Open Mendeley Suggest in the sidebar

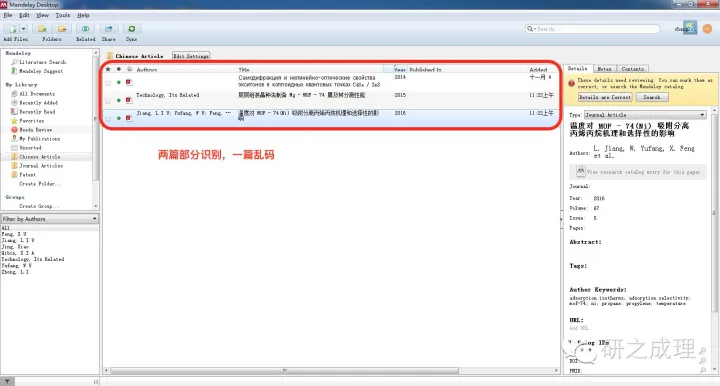pyautogui.click(x=37, y=71)
